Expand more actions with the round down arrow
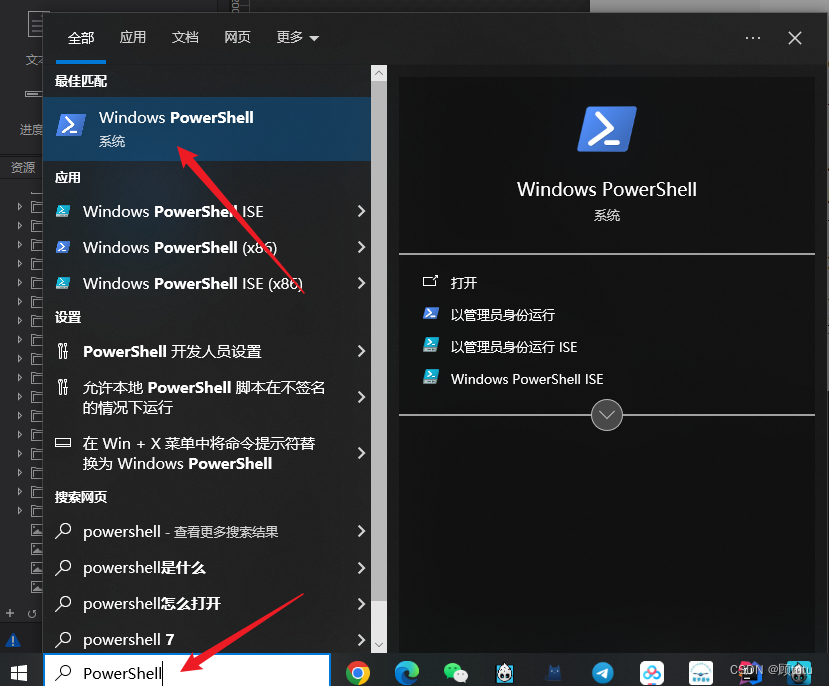The image size is (829, 686). tap(607, 415)
